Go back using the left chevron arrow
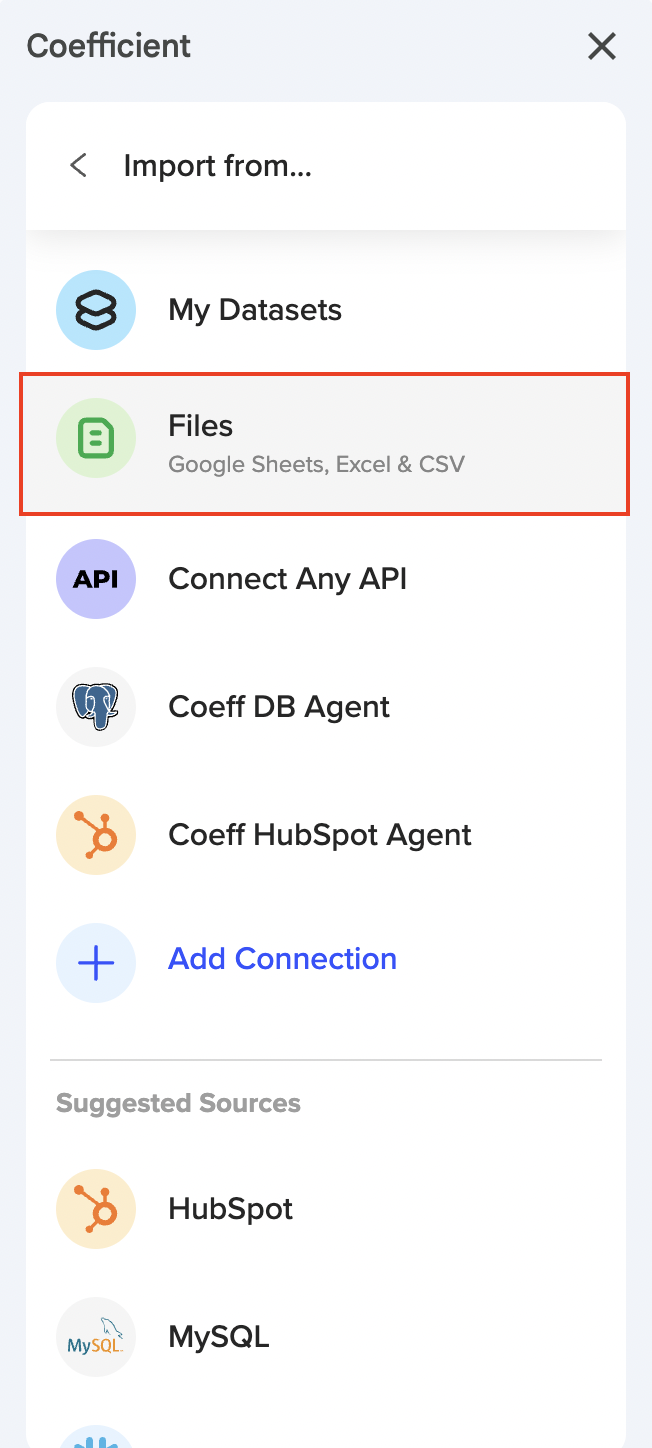 (78, 165)
